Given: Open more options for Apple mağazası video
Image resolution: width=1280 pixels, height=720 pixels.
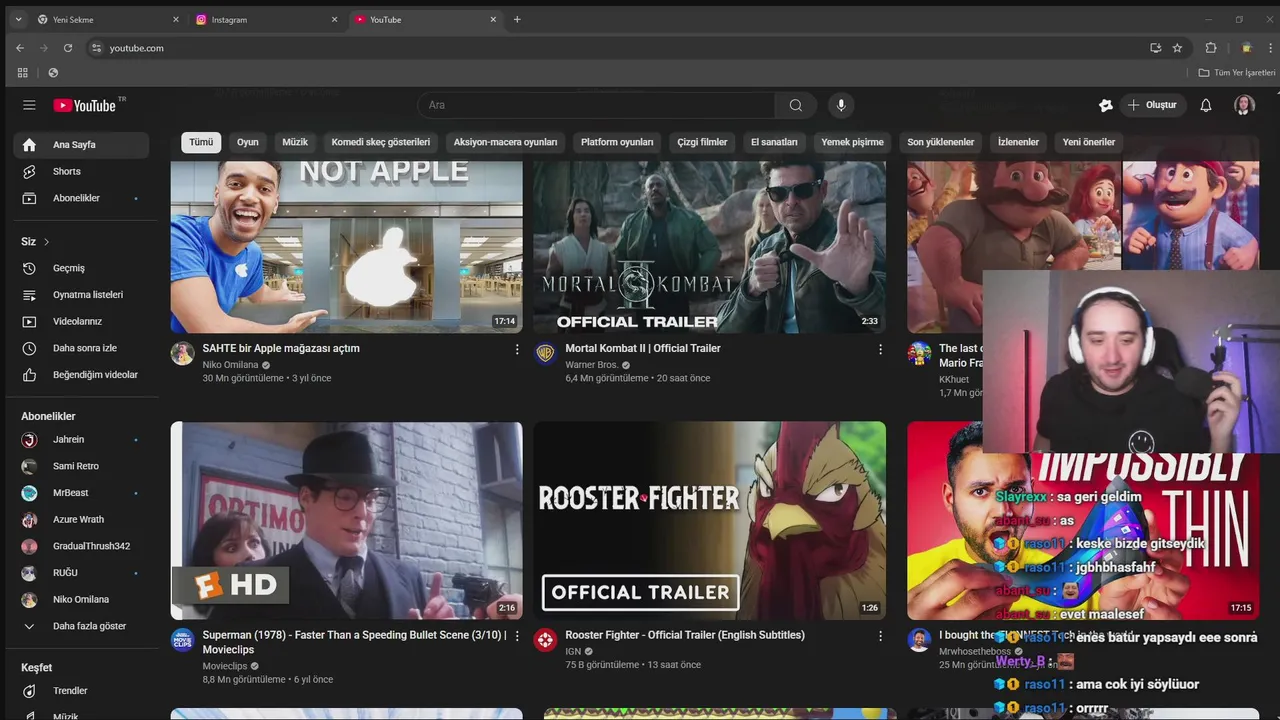Looking at the screenshot, I should pos(517,349).
